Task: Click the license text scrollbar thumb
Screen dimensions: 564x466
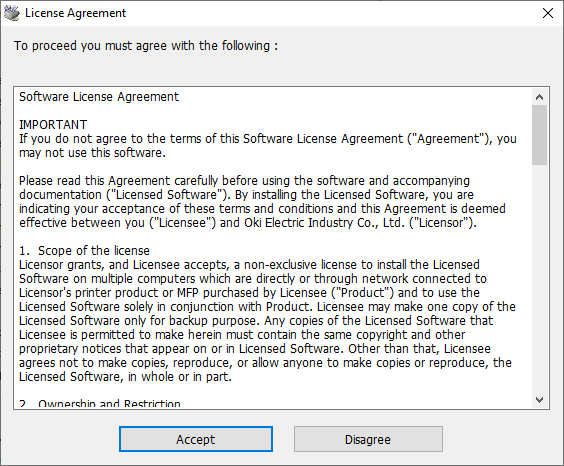Action: pyautogui.click(x=539, y=135)
